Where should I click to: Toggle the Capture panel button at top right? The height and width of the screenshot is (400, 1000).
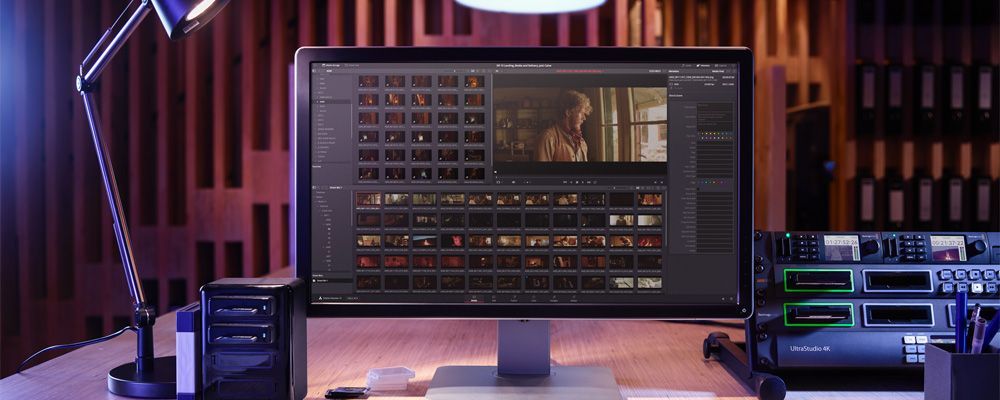(x=721, y=66)
